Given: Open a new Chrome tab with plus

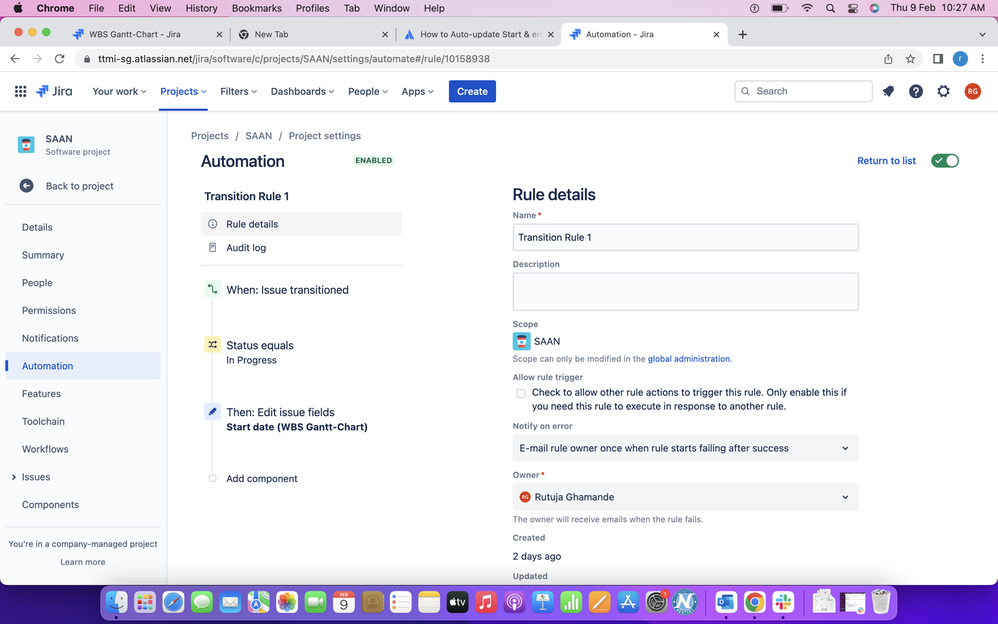Looking at the screenshot, I should pyautogui.click(x=742, y=34).
